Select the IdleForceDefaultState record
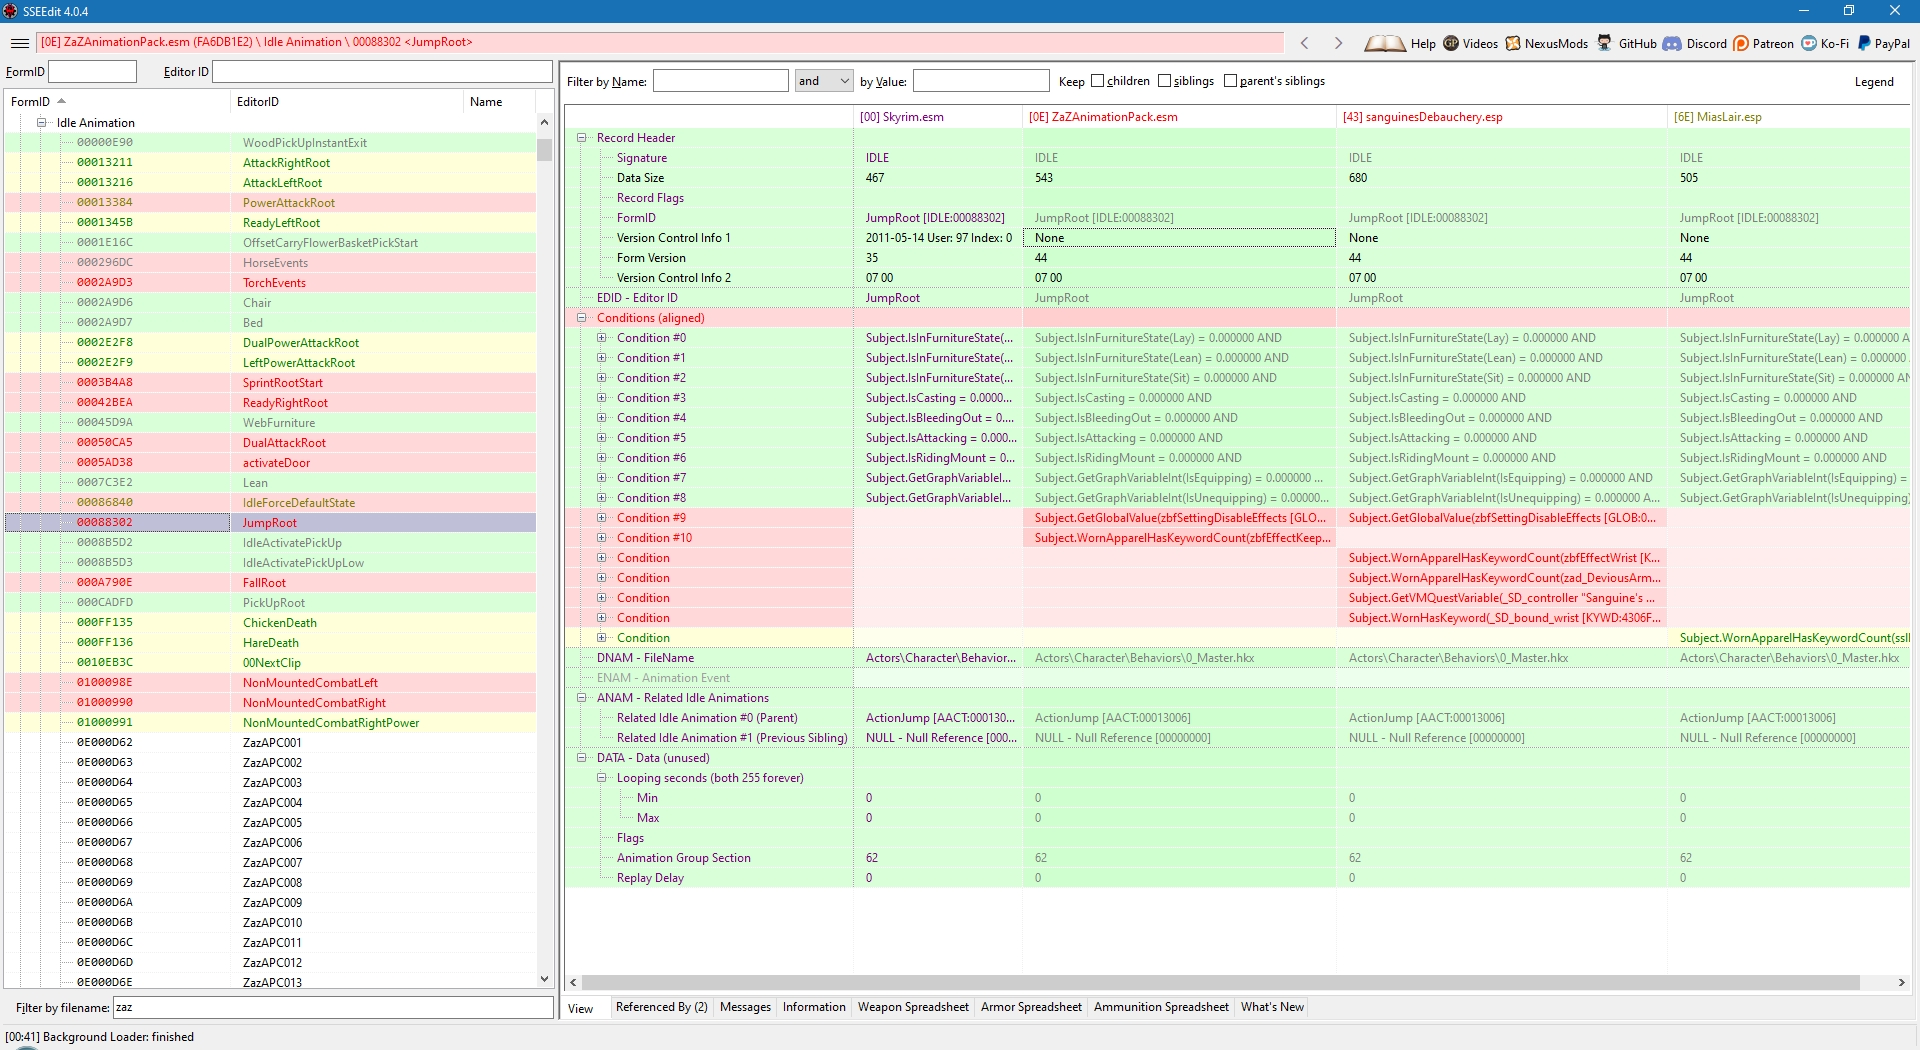1920x1050 pixels. 299,503
